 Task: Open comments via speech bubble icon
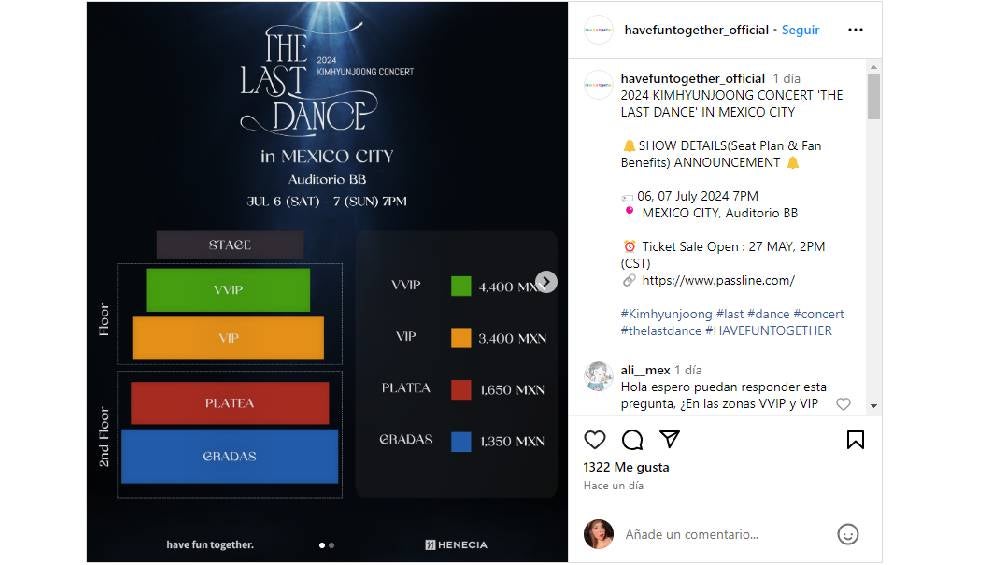(633, 439)
